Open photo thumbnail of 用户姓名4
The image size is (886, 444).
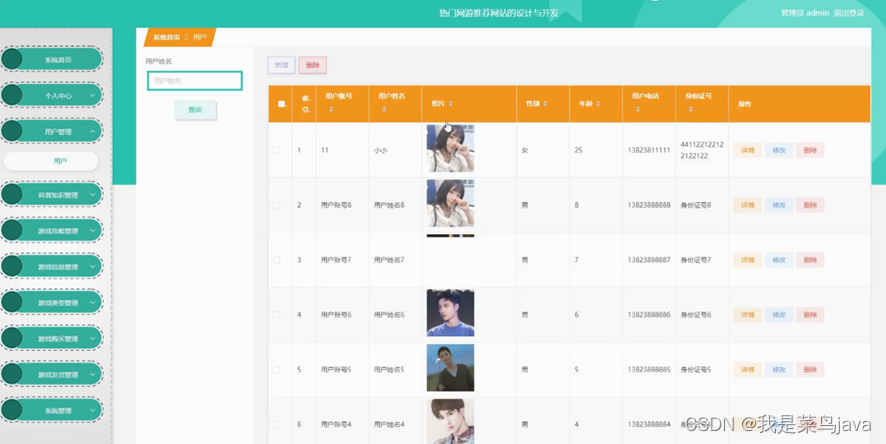[450, 421]
